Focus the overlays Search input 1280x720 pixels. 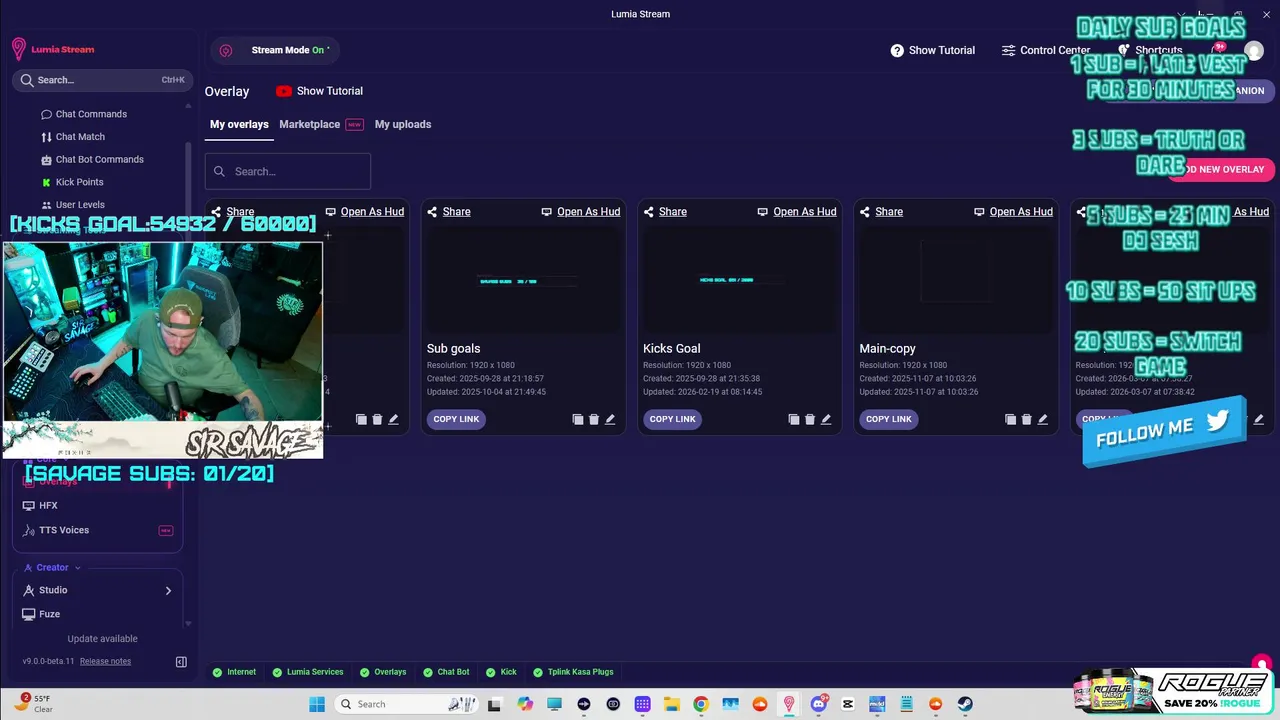(288, 171)
